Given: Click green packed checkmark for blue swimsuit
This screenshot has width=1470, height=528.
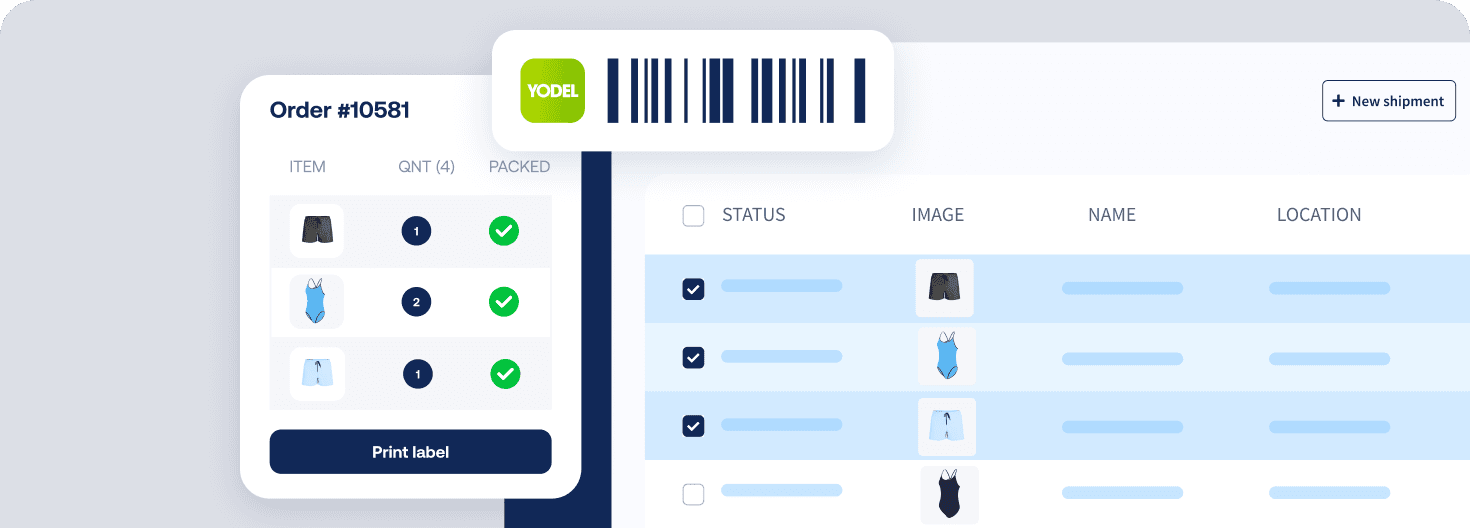Looking at the screenshot, I should point(504,300).
